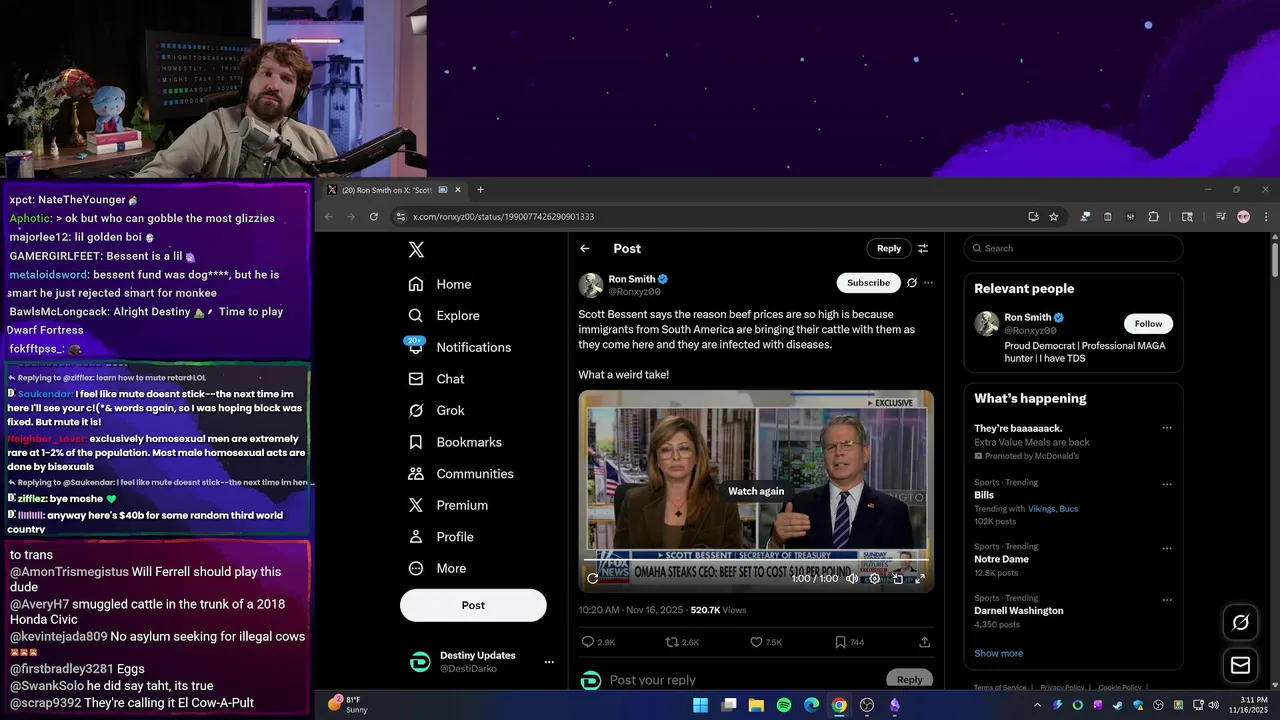Click Watch again on the video
The height and width of the screenshot is (720, 1280).
coord(756,491)
